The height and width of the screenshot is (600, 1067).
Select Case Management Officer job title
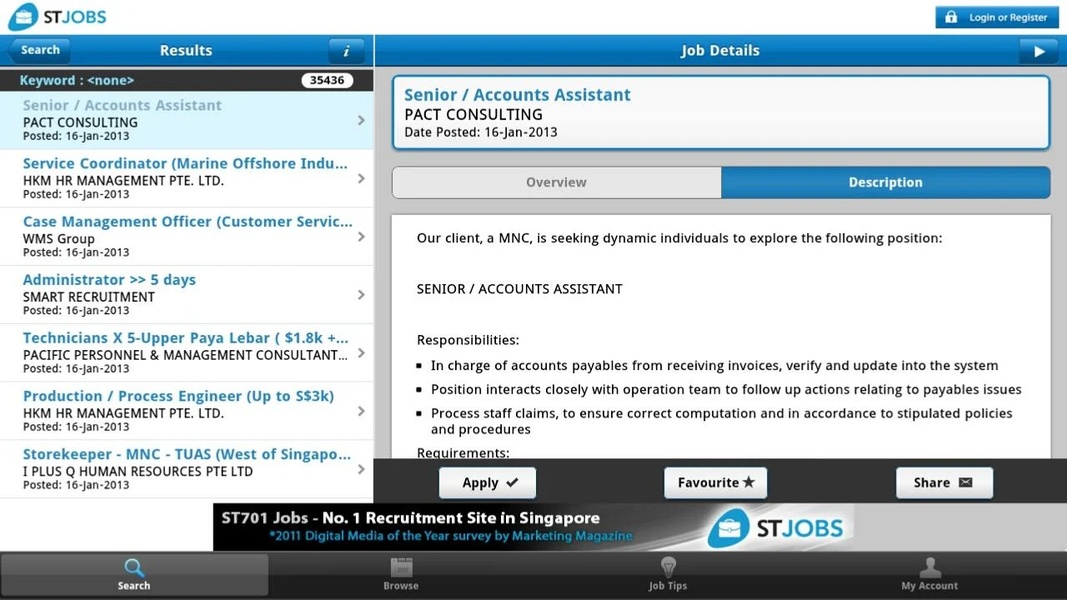tap(188, 222)
